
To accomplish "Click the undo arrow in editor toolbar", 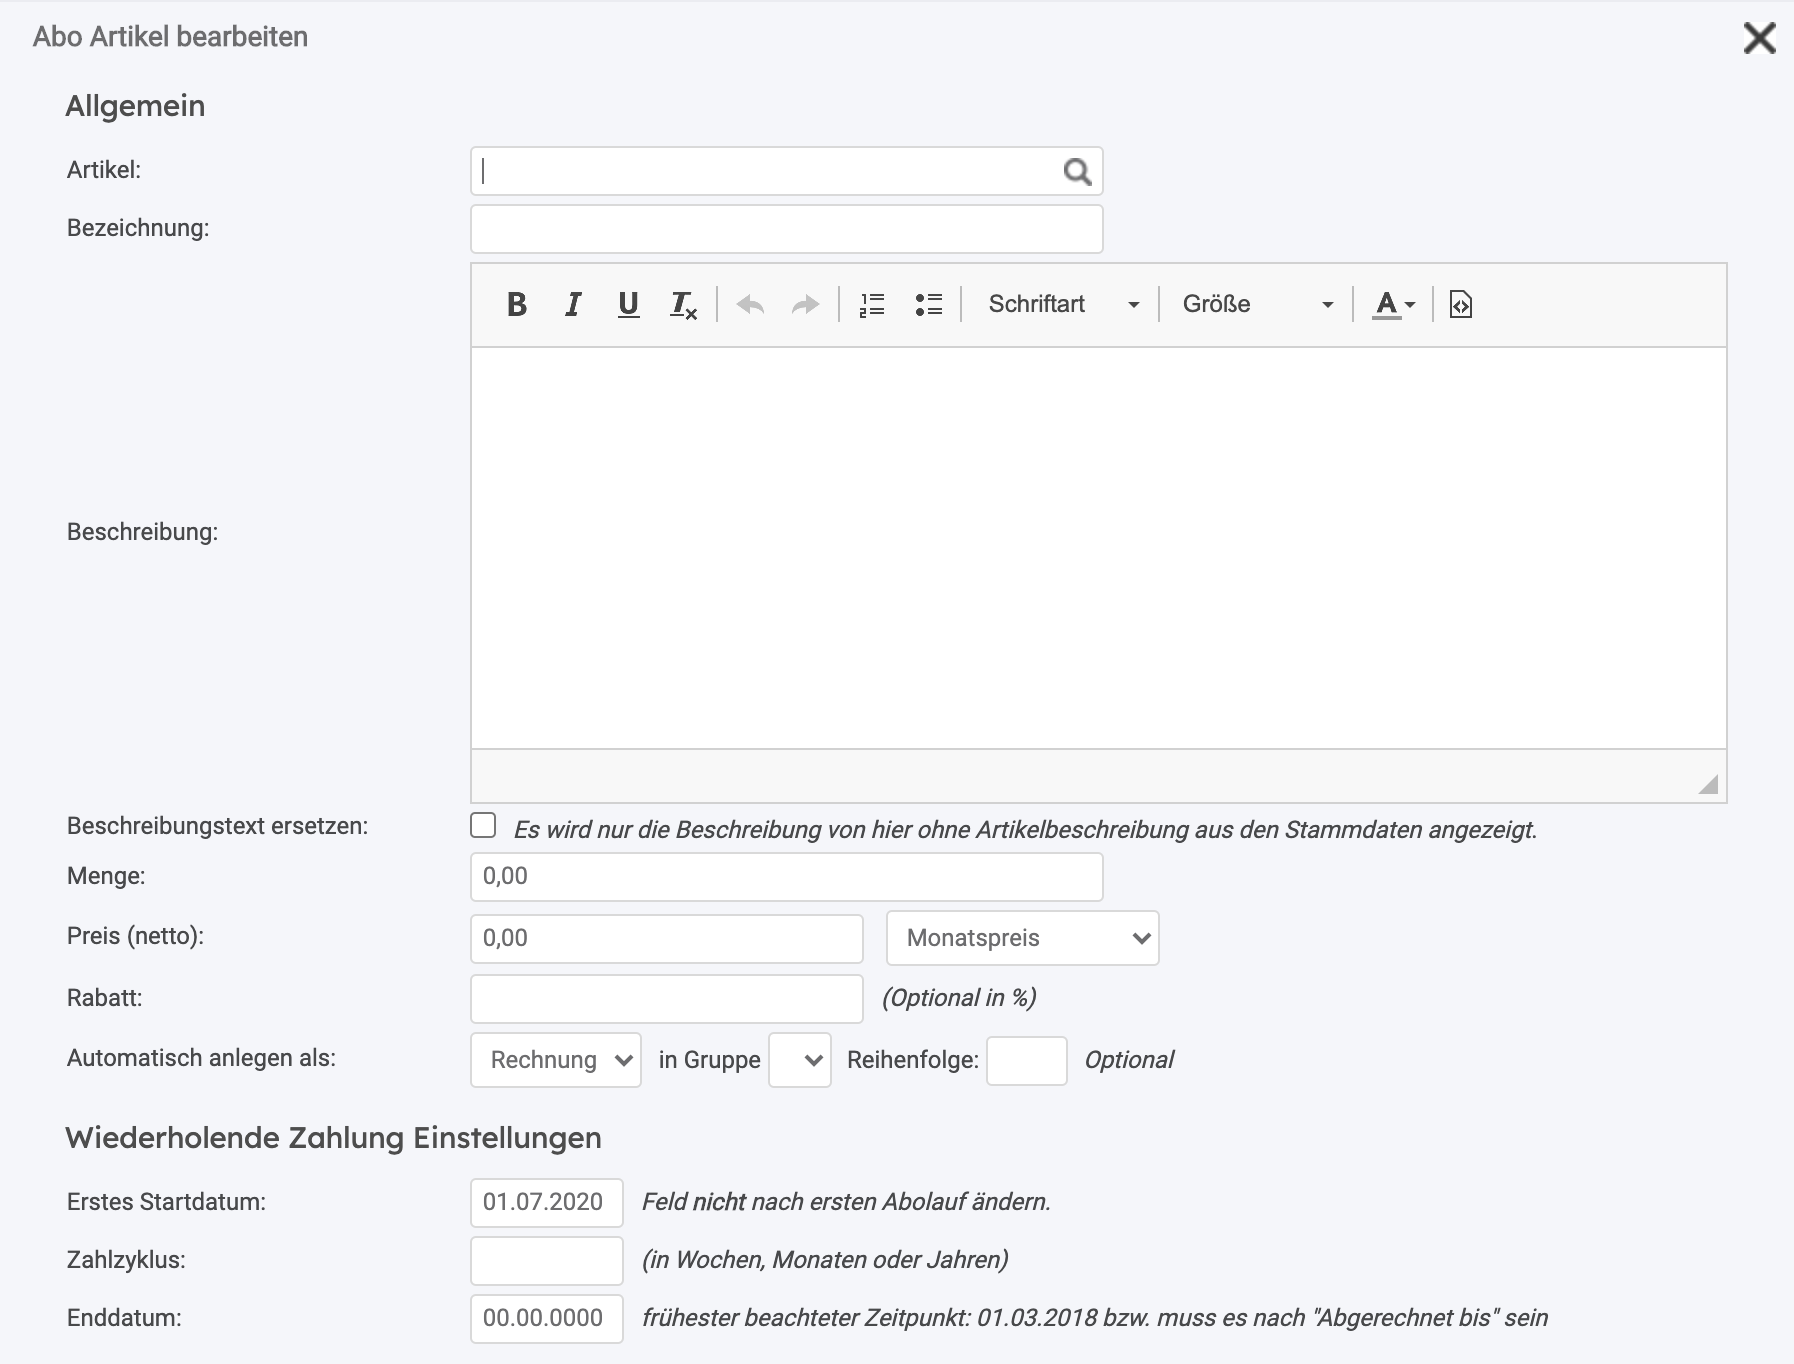I will (750, 304).
